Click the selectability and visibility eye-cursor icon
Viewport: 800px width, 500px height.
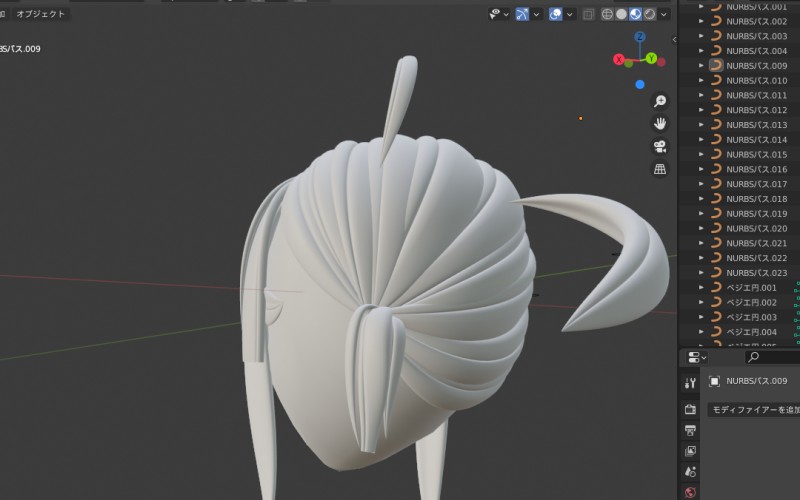pos(494,14)
